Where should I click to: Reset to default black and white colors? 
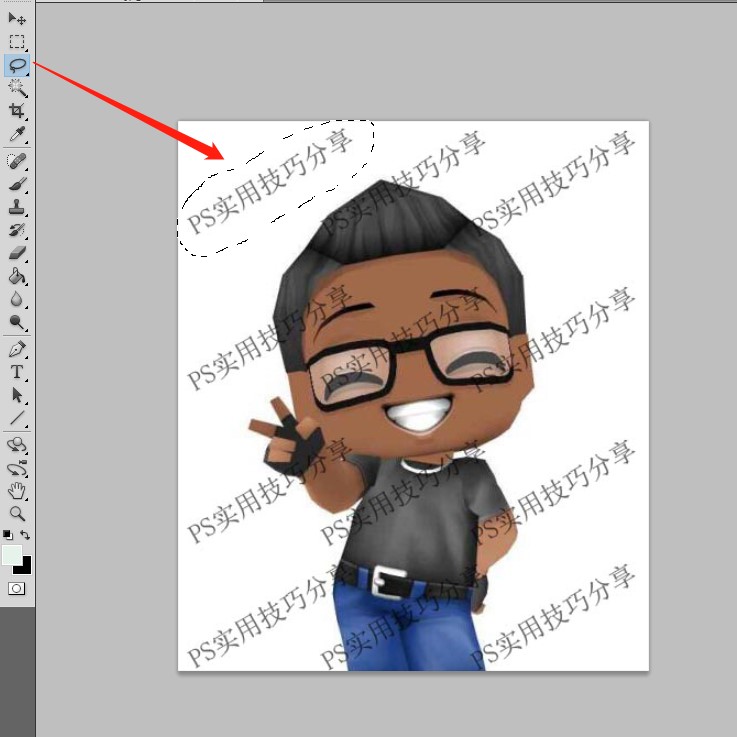pos(8,536)
